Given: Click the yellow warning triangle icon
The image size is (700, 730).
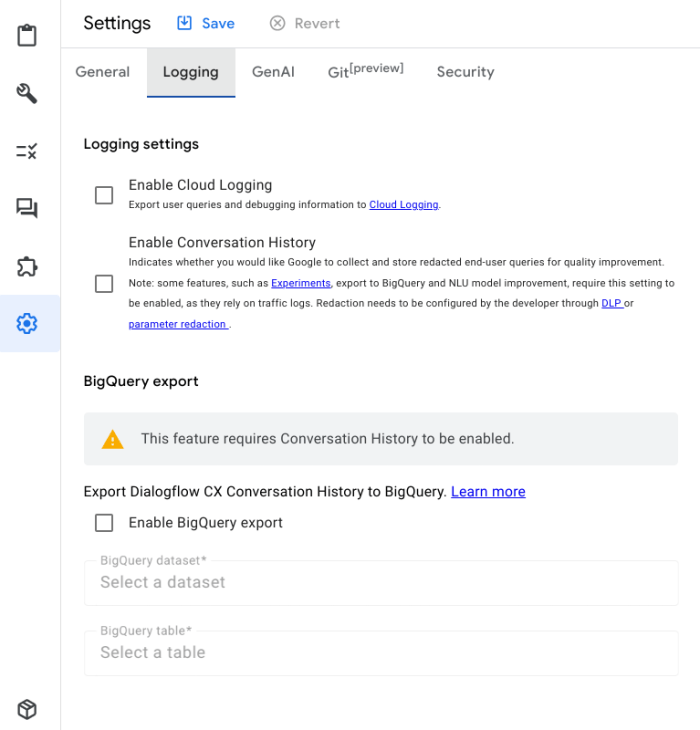Looking at the screenshot, I should 113,439.
